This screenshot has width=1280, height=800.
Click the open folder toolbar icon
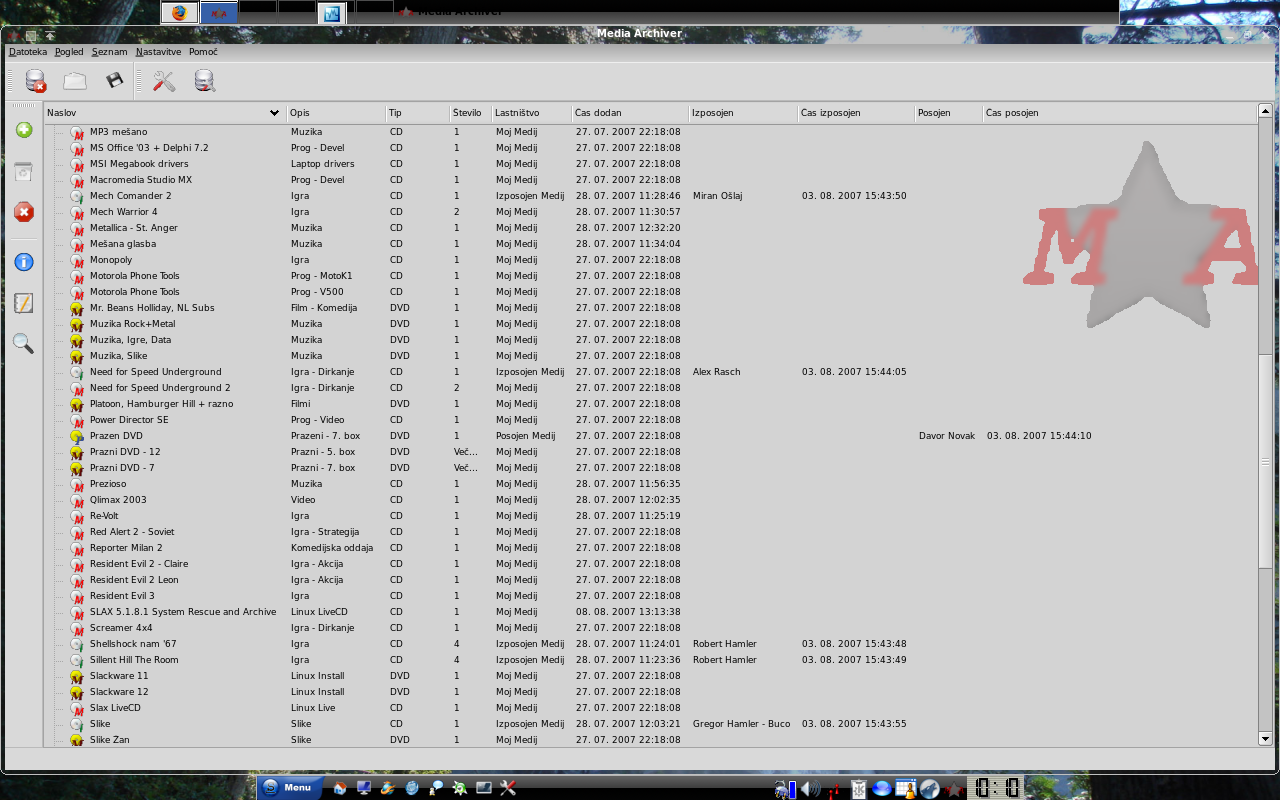[75, 81]
